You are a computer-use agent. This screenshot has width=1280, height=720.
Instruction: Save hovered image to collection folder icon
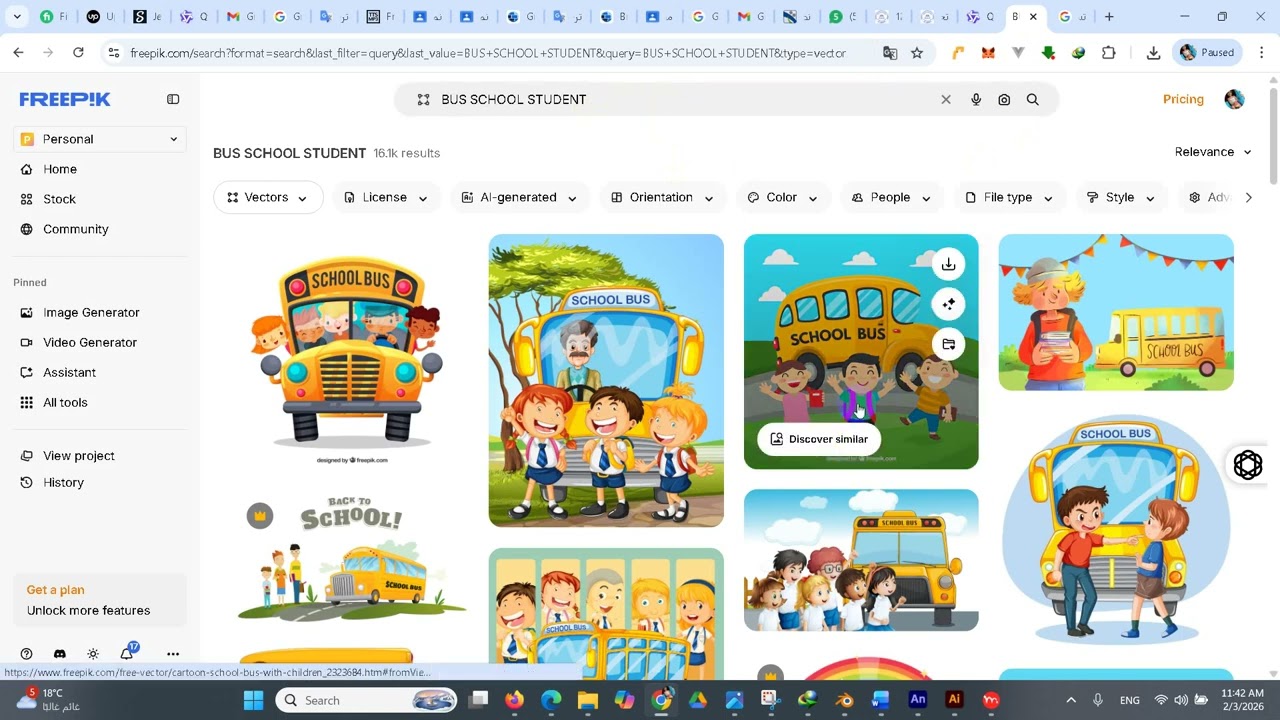tap(948, 344)
